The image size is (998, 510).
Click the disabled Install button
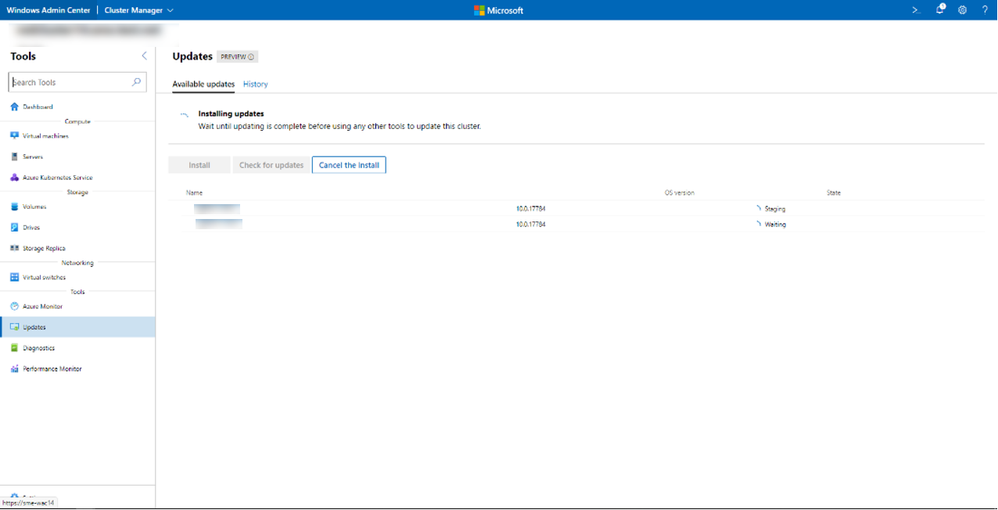(199, 165)
